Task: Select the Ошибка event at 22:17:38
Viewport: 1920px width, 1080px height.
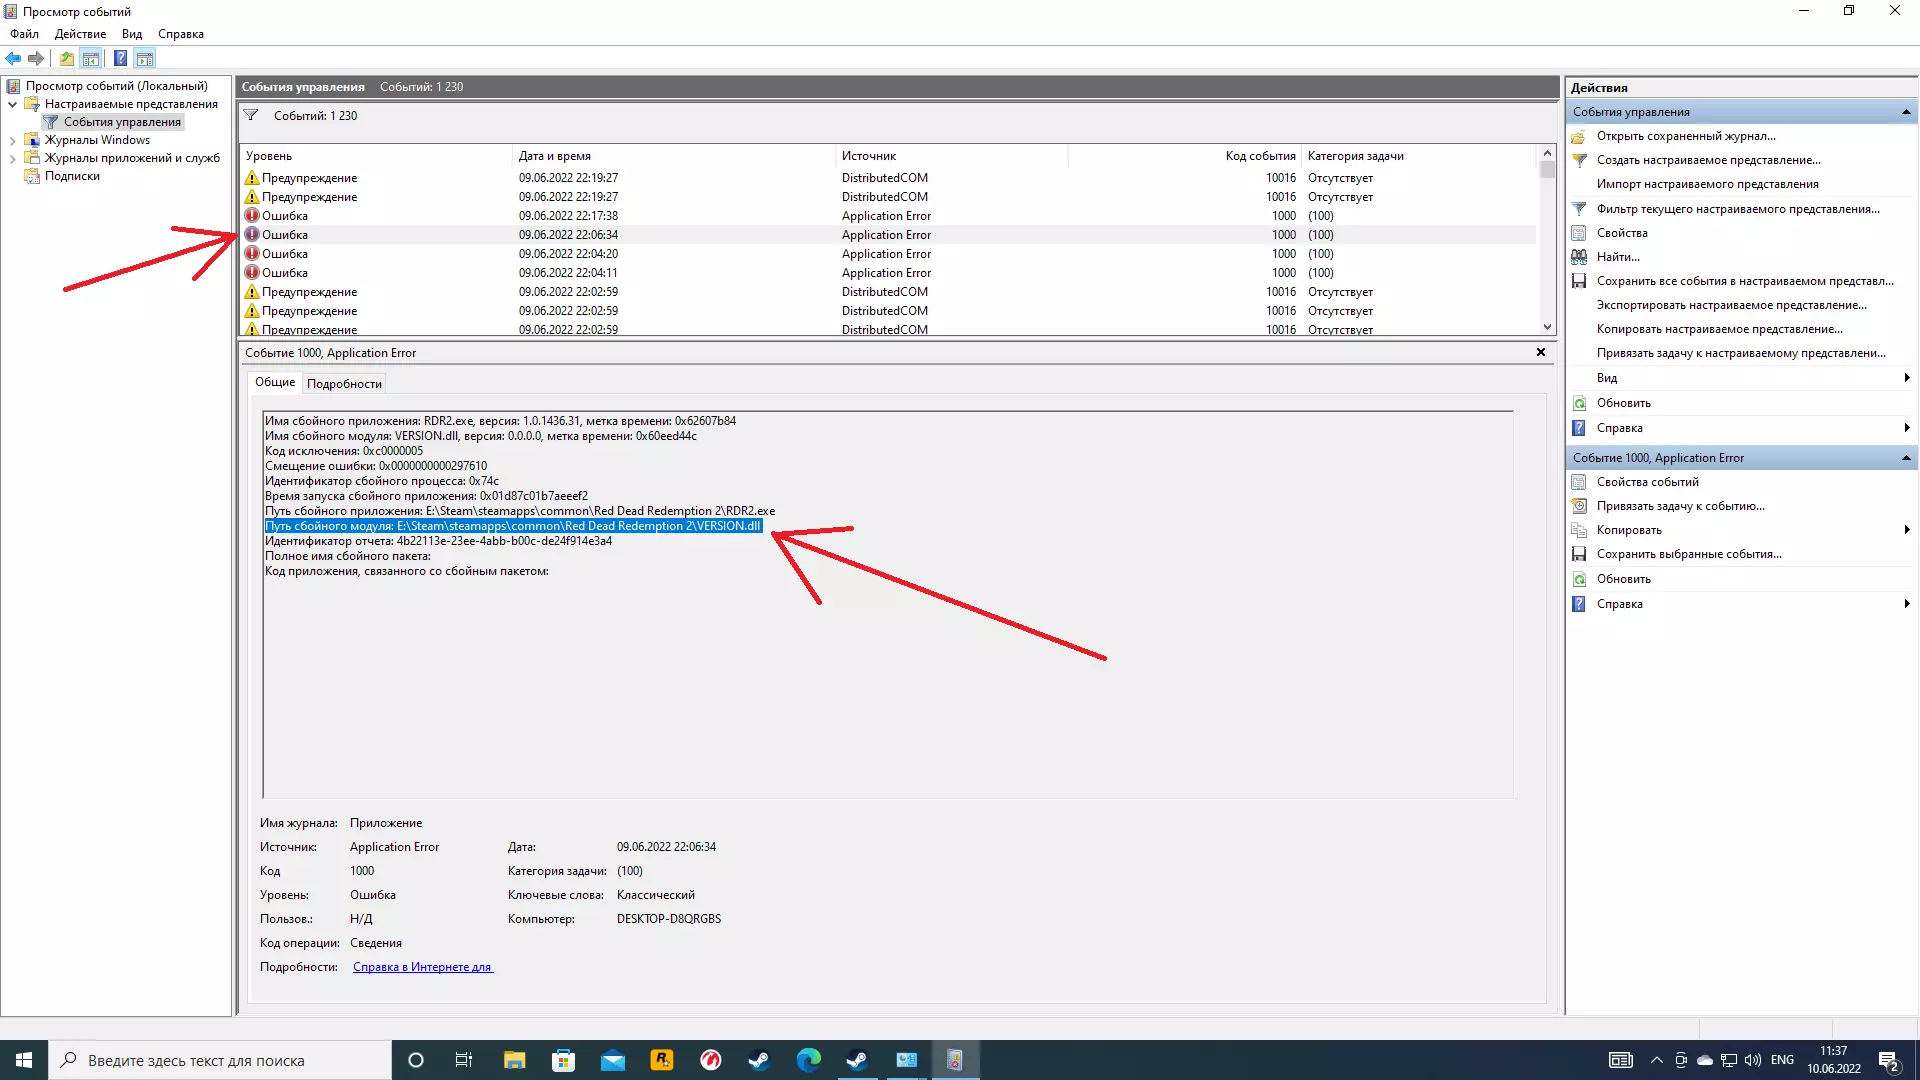Action: point(568,216)
